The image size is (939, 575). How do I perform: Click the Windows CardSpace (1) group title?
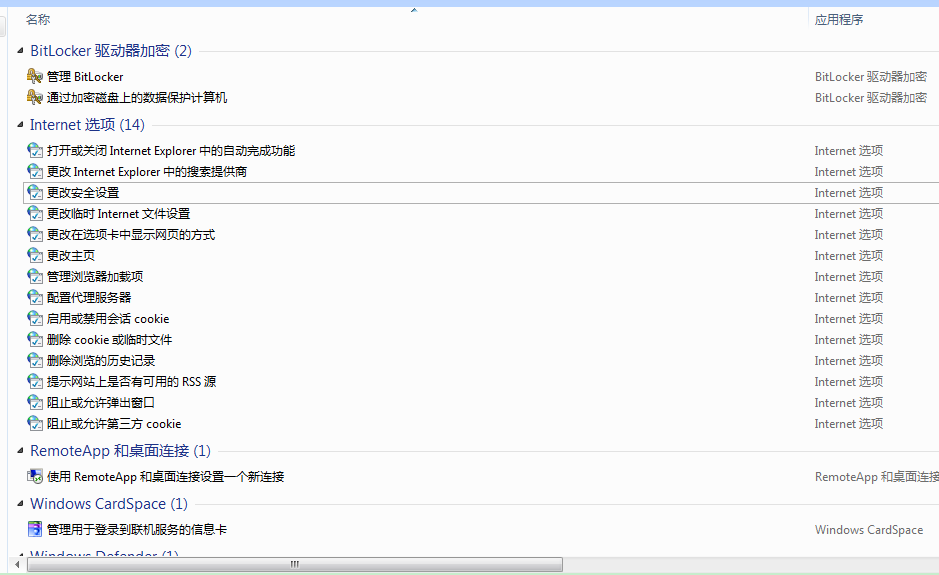tap(109, 504)
